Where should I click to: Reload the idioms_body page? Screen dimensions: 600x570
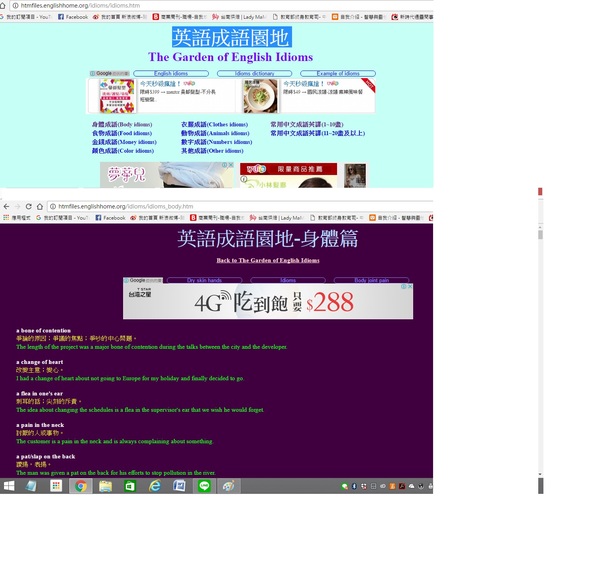click(x=28, y=206)
